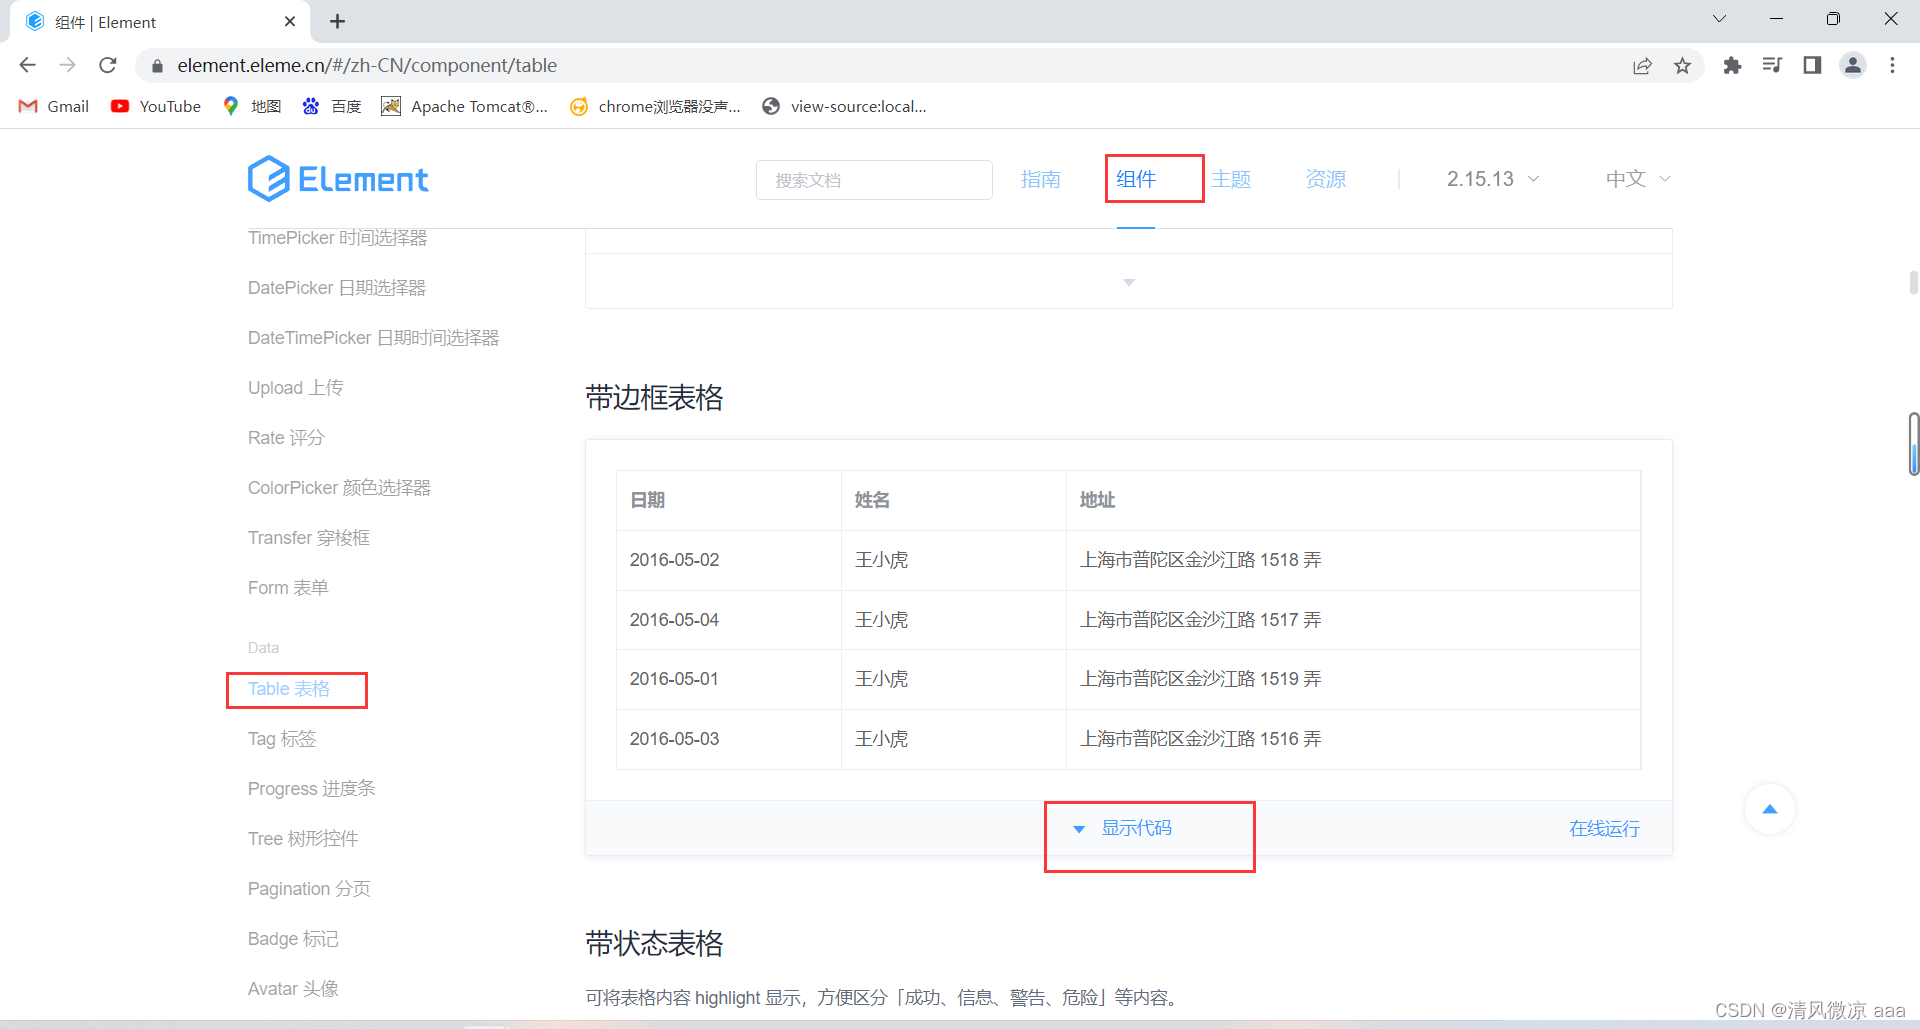Select Table 表格 in sidebar
Viewport: 1920px width, 1029px height.
click(x=289, y=689)
